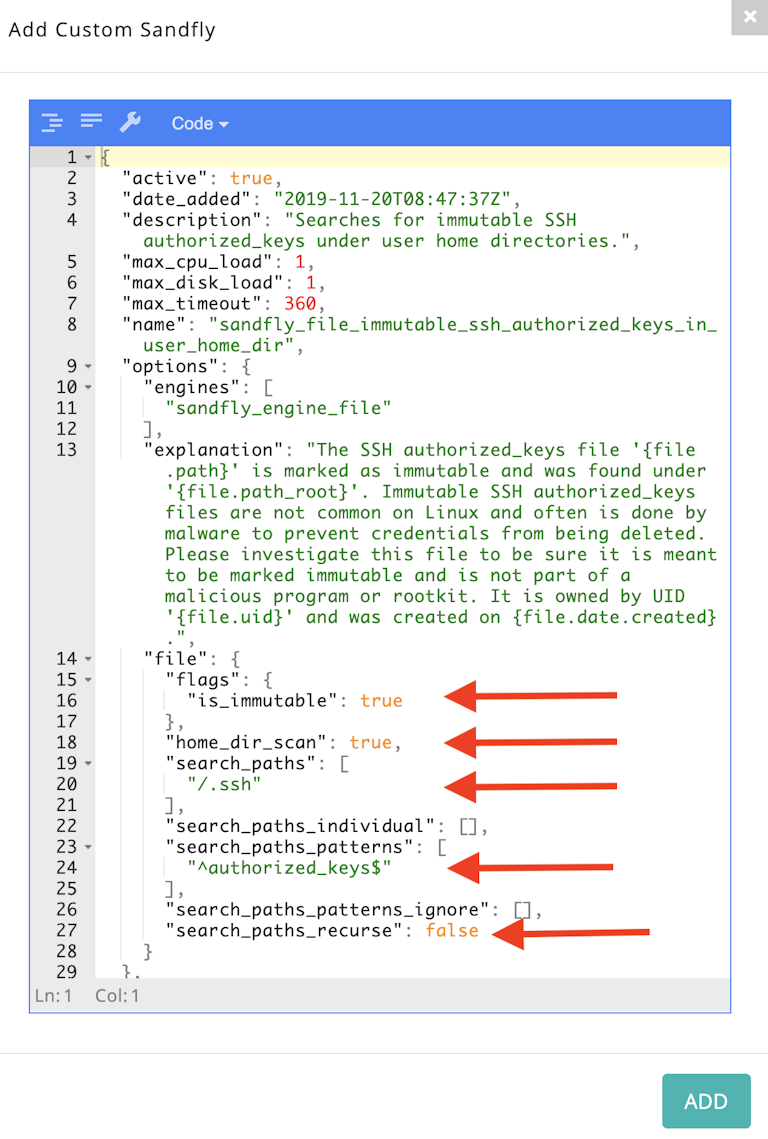
Task: Click the "/.ssh" search path string
Action: click(x=224, y=785)
